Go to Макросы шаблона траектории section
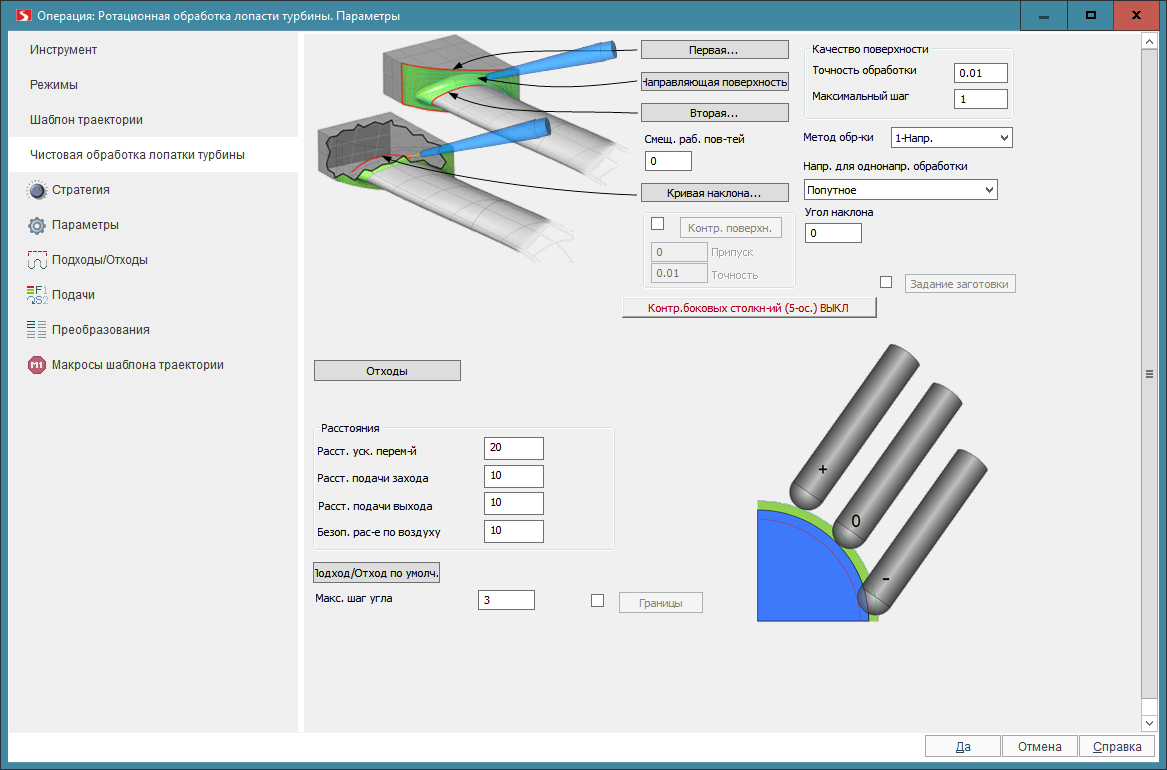 pyautogui.click(x=138, y=365)
